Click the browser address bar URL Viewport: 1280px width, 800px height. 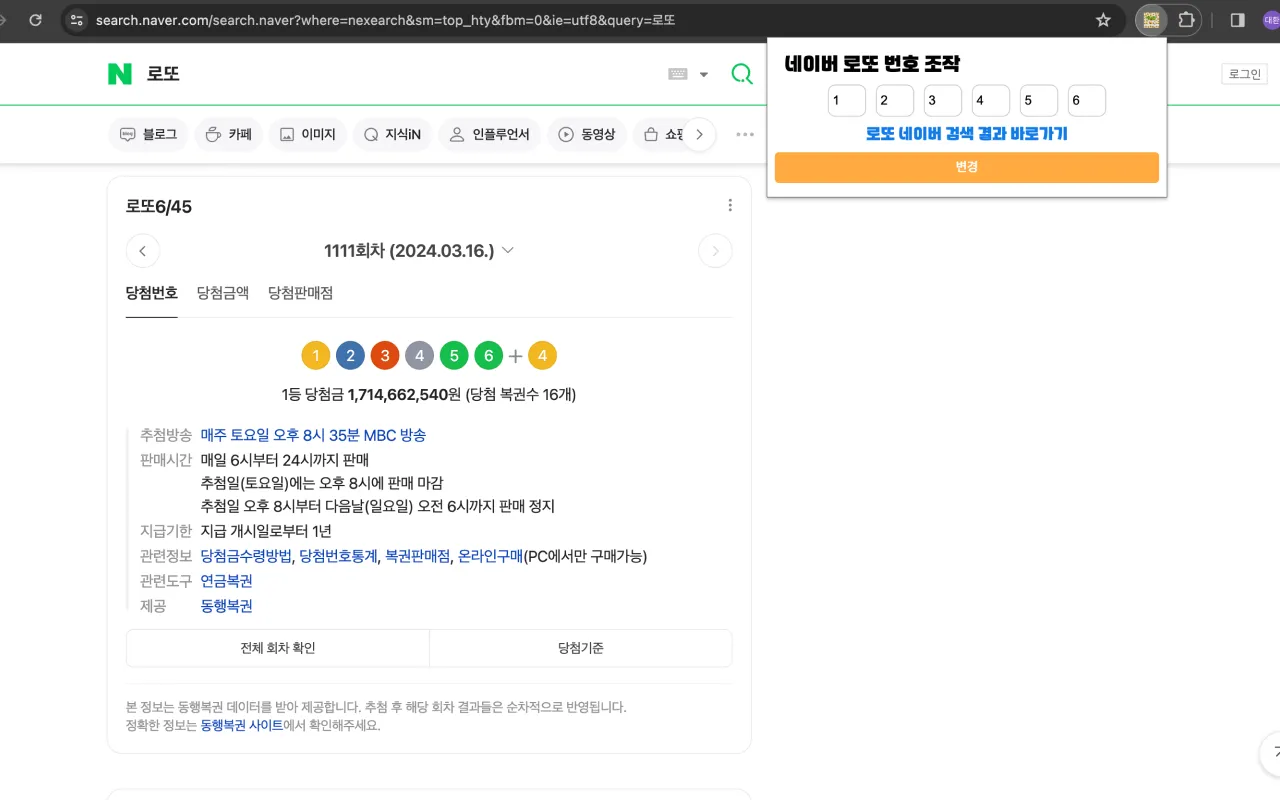pos(385,20)
